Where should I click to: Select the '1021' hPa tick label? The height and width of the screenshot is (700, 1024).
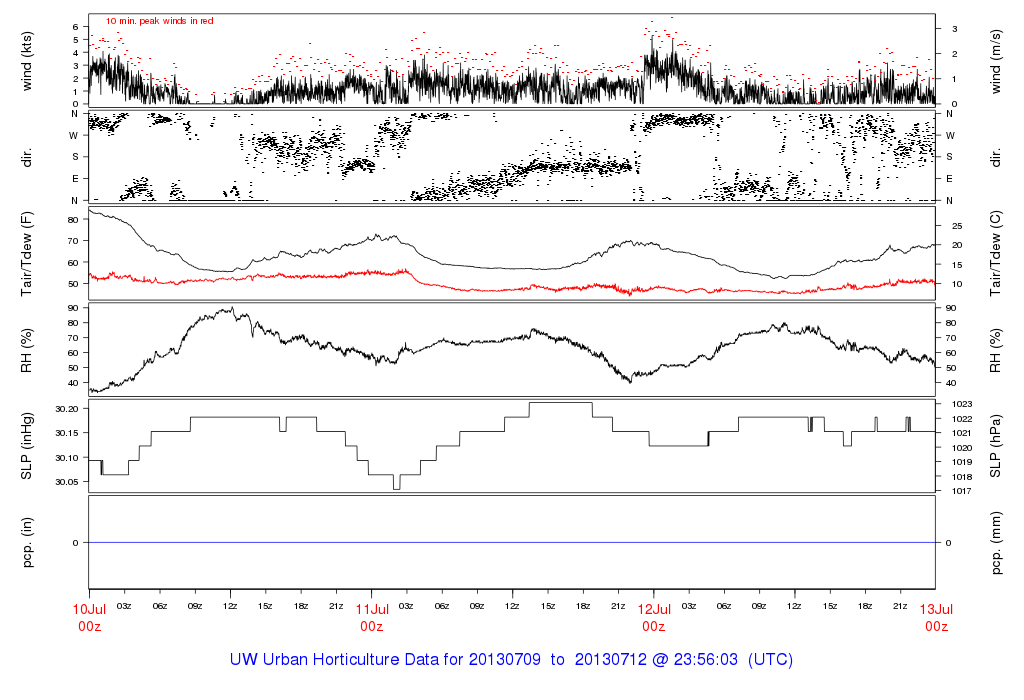coord(962,433)
